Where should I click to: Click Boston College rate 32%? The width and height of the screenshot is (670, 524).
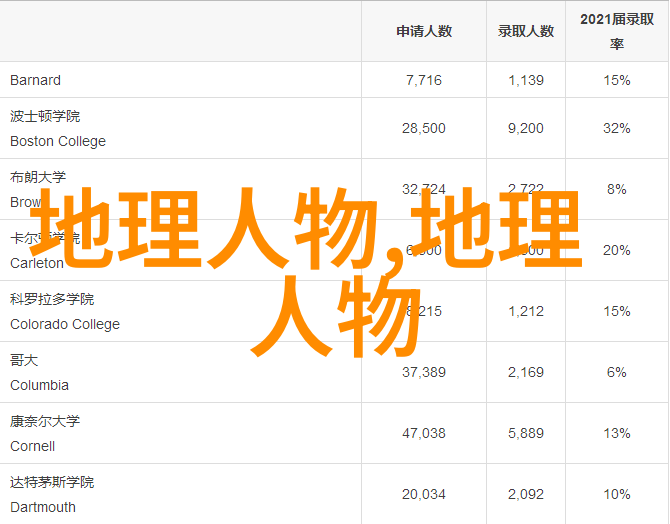pos(617,128)
